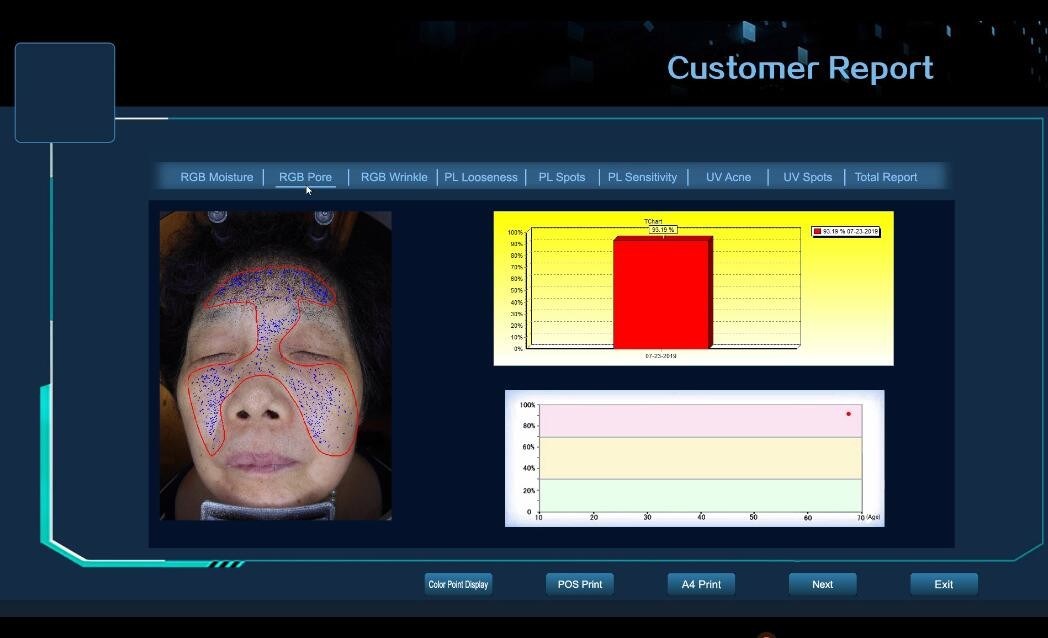Click the red bar in the chart
Screen dimensions: 1048x638
(x=661, y=293)
